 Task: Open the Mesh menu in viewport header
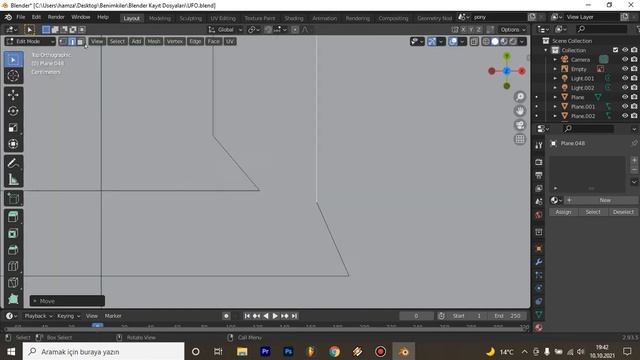click(153, 41)
